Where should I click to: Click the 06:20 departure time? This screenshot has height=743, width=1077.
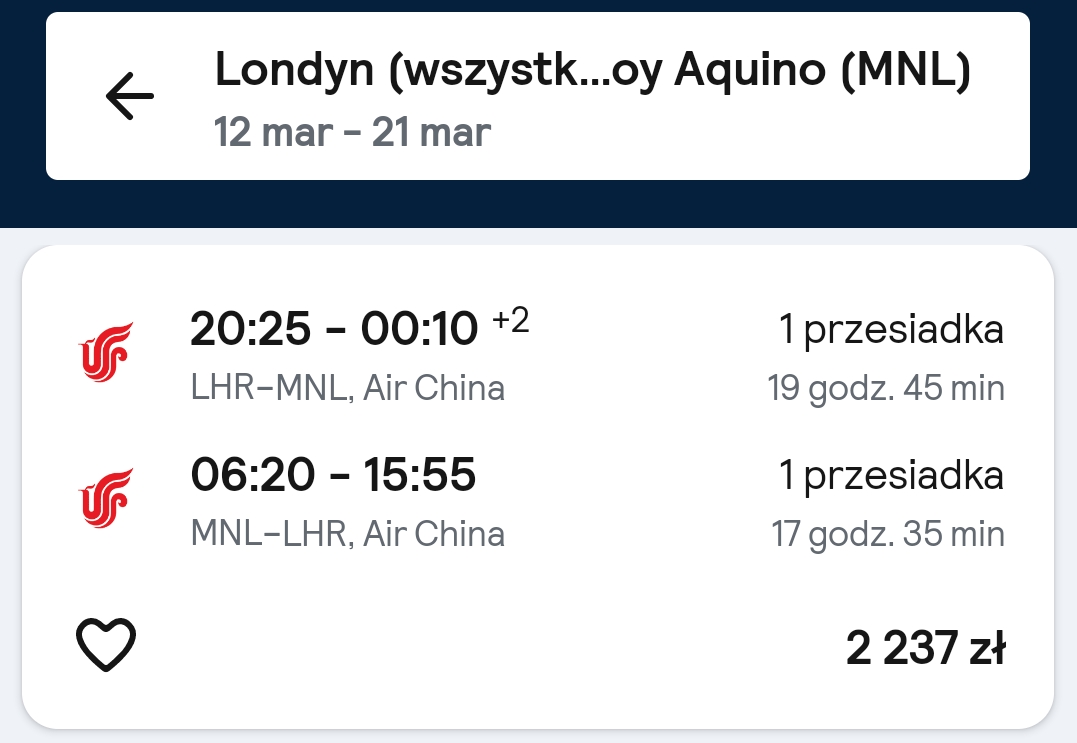pyautogui.click(x=252, y=475)
